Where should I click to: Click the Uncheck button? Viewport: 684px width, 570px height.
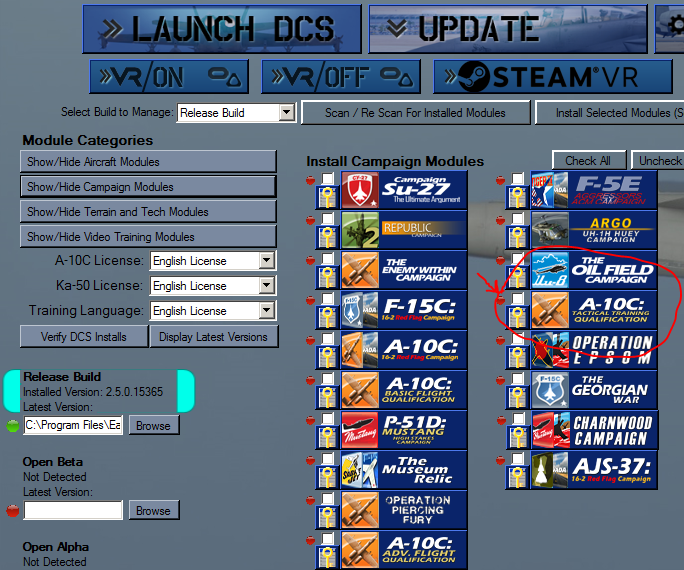(658, 160)
